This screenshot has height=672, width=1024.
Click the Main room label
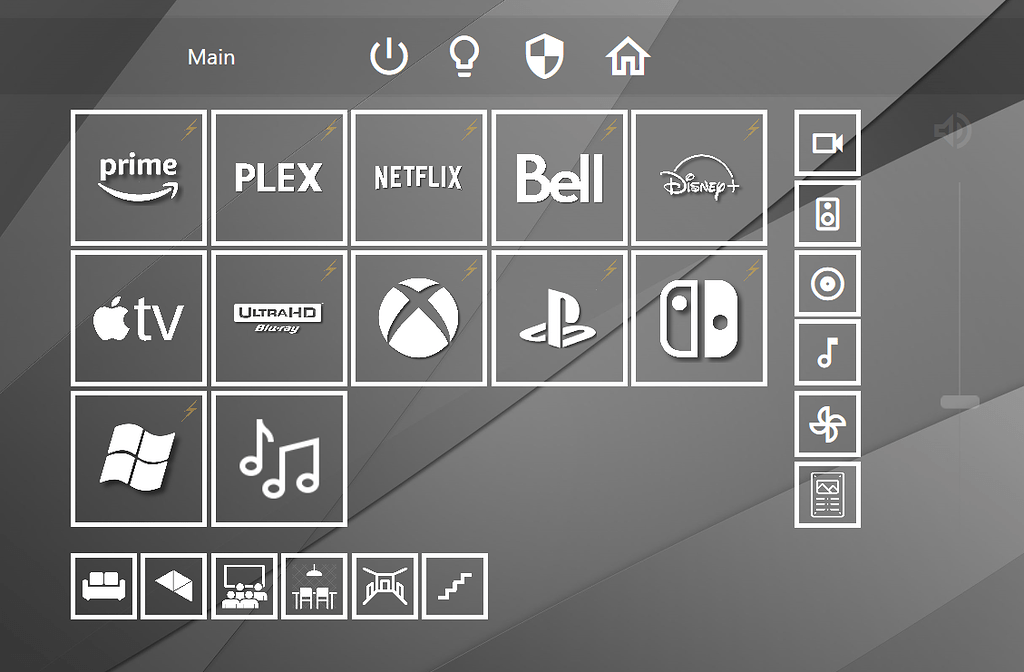coord(210,57)
